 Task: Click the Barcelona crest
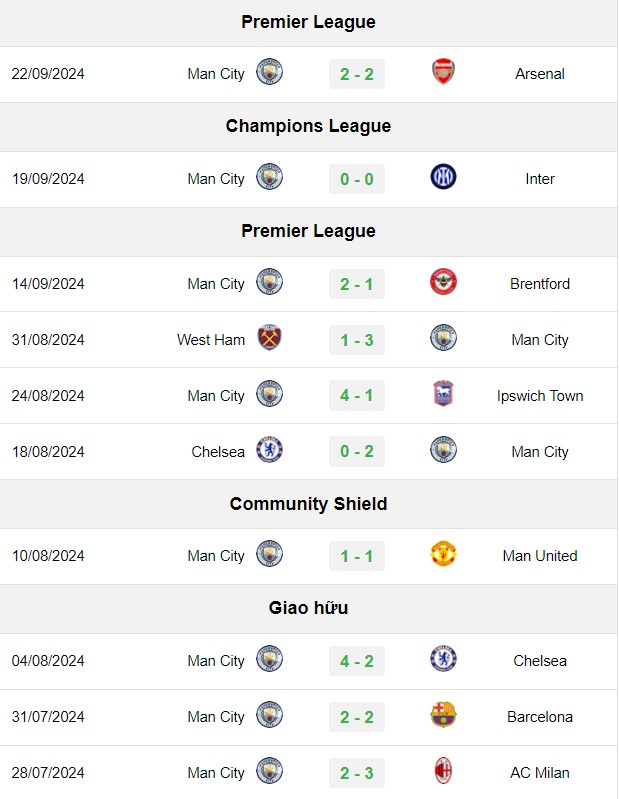(x=443, y=714)
